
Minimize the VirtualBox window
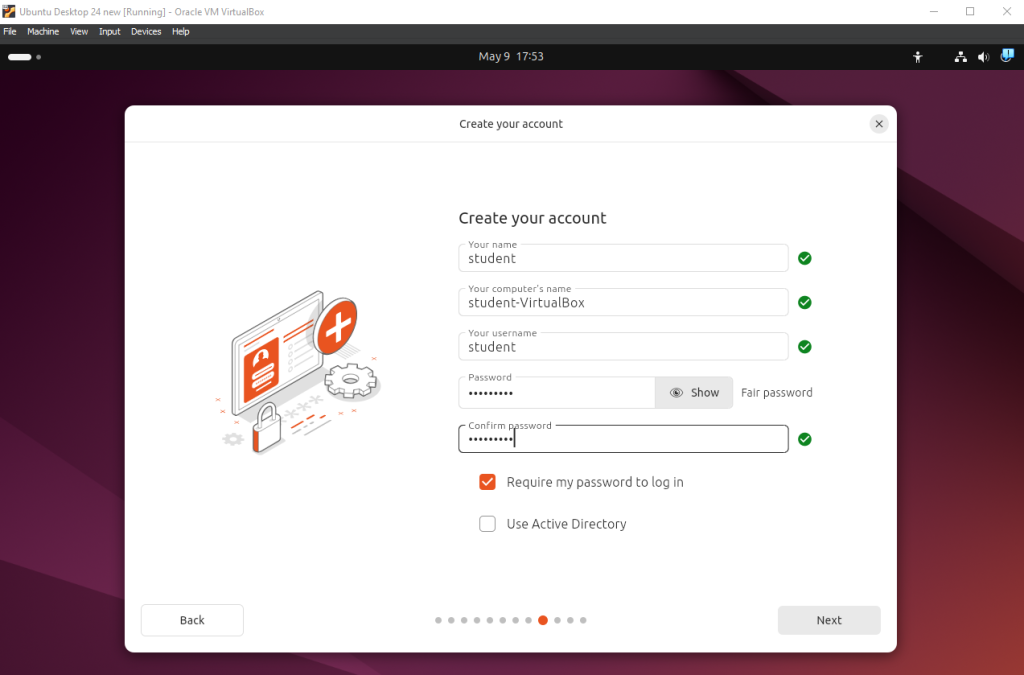pos(934,11)
